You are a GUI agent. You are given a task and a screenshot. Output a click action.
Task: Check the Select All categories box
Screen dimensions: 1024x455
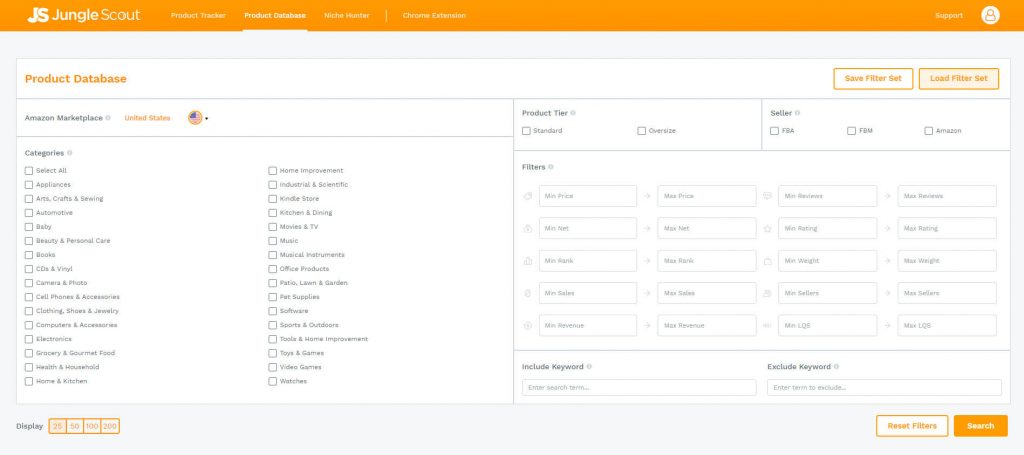[x=29, y=171]
